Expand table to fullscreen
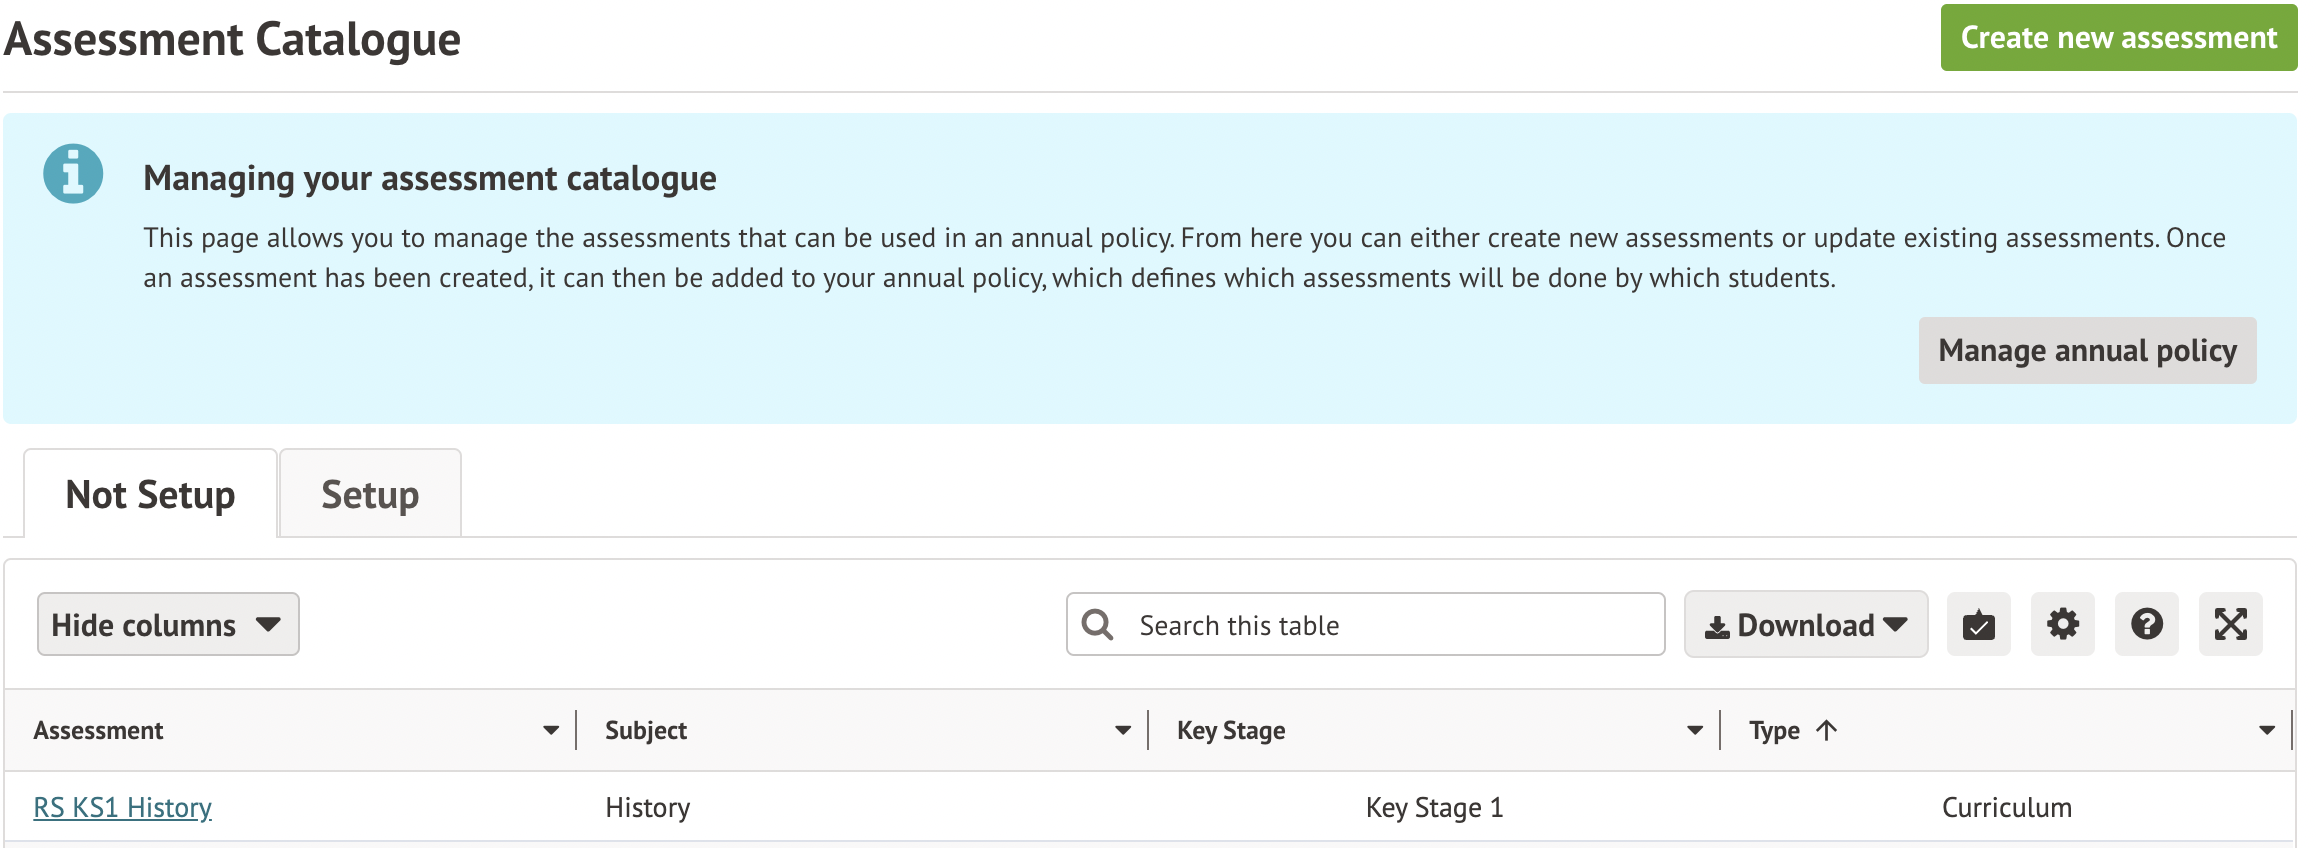The width and height of the screenshot is (2316, 848). tap(2230, 625)
